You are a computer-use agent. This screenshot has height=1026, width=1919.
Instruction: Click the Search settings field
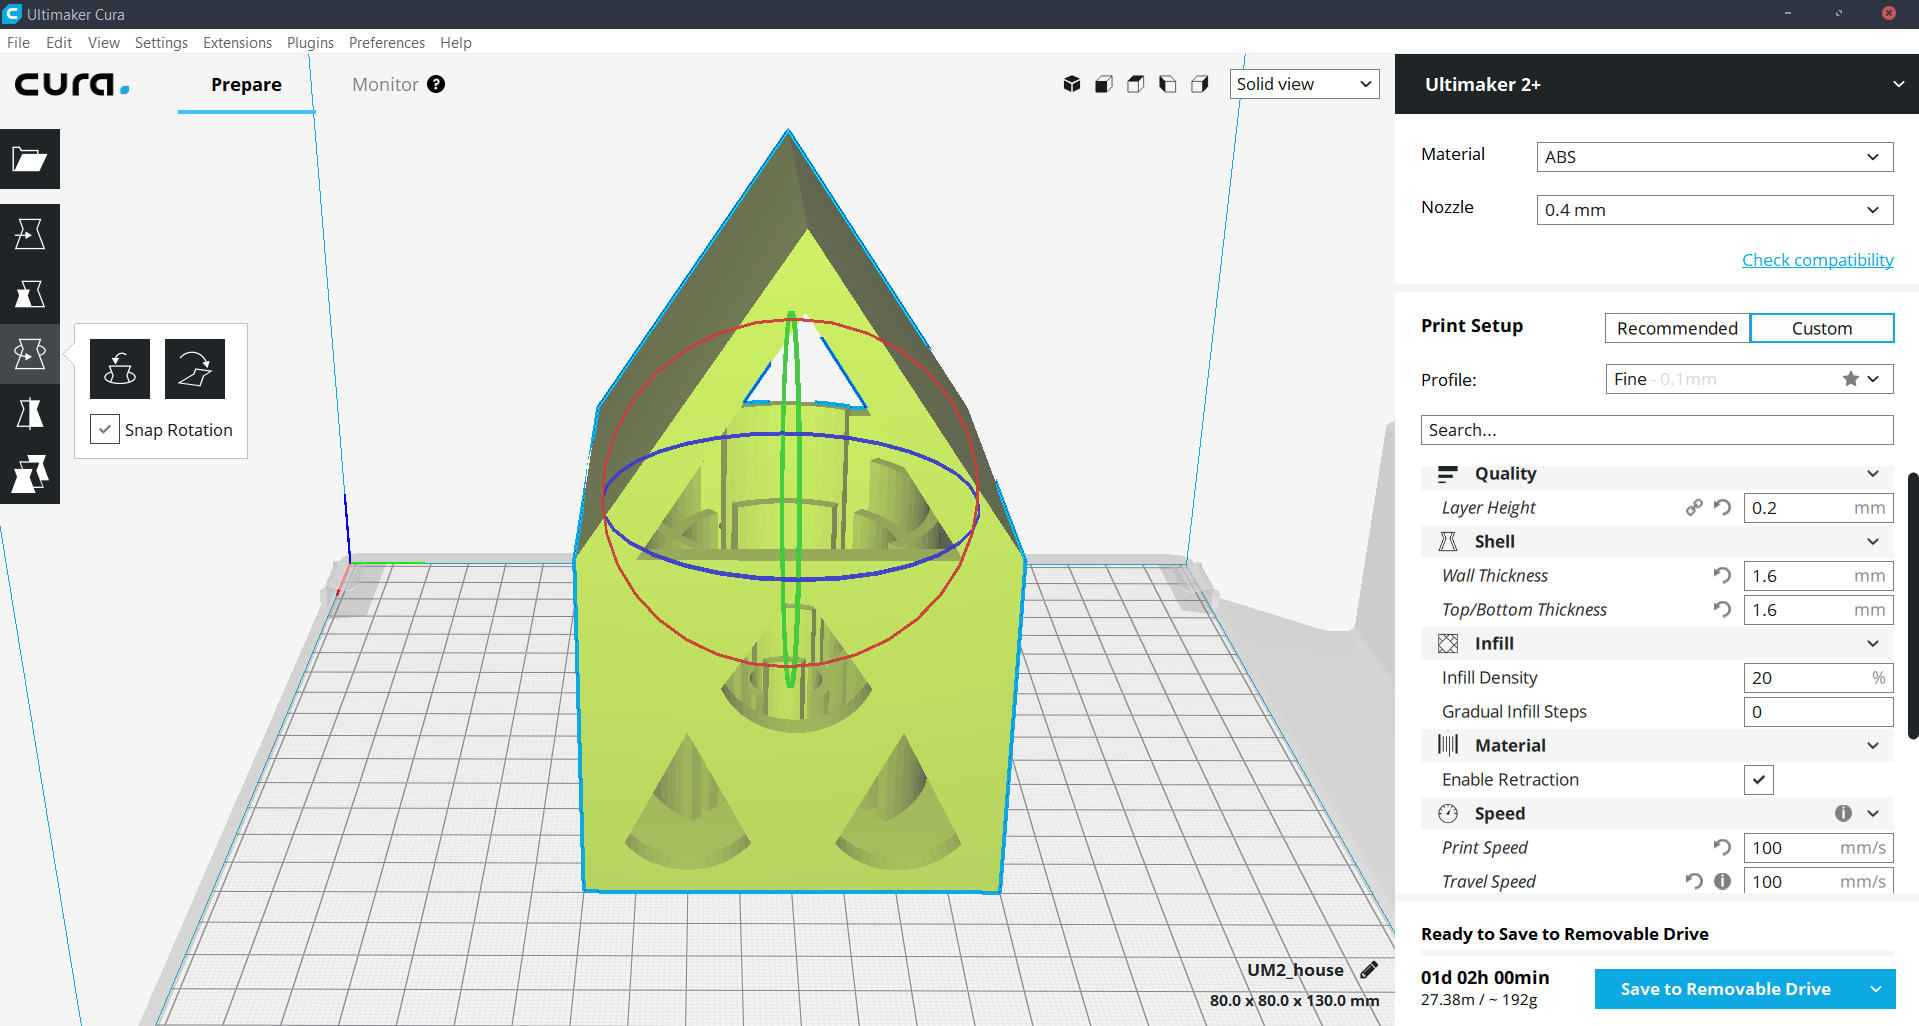[1657, 430]
